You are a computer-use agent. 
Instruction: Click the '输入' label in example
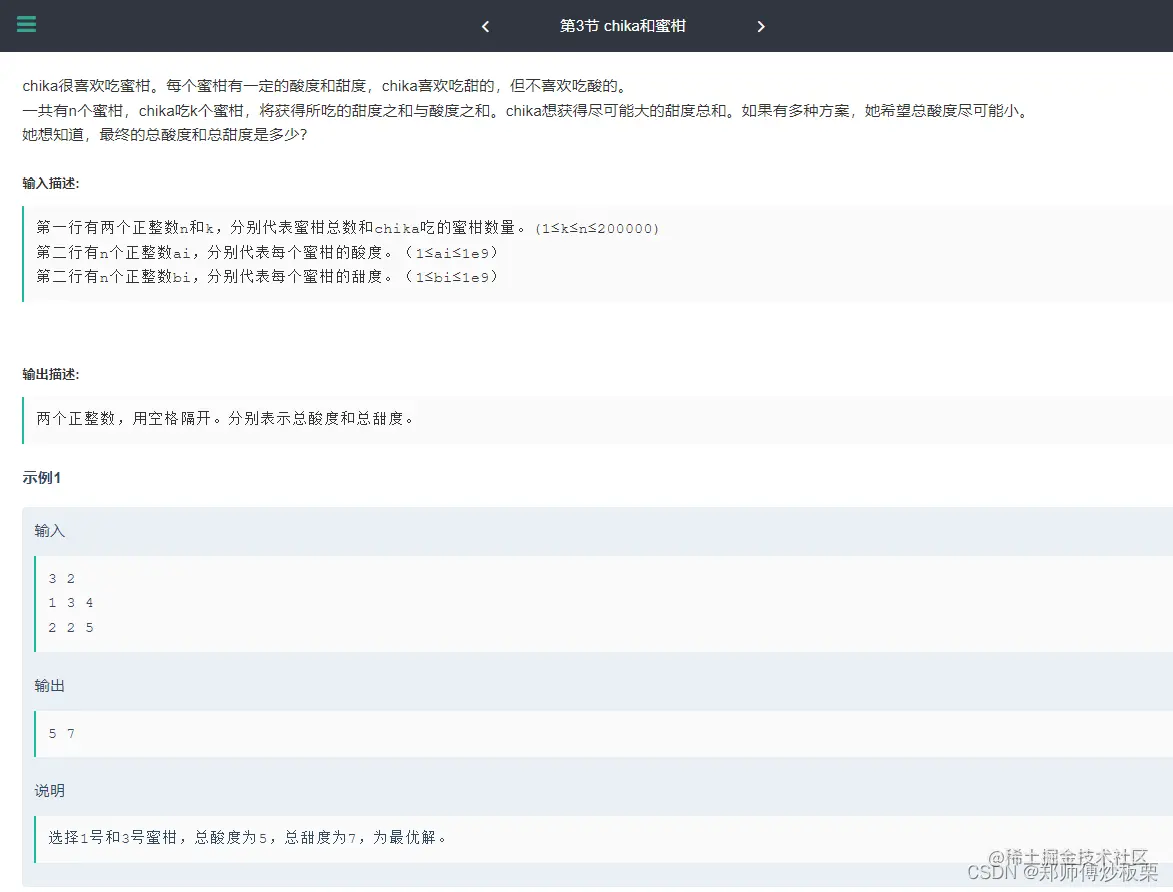49,531
